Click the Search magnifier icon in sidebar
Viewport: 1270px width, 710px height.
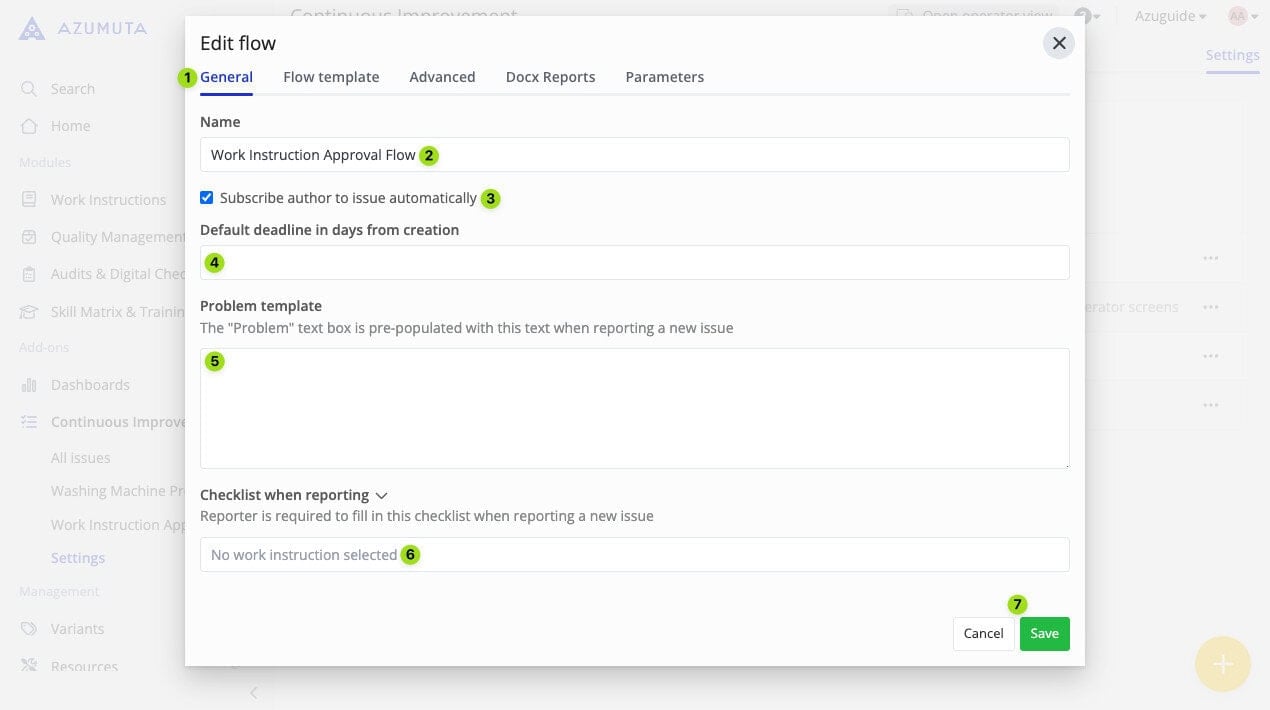tap(29, 89)
